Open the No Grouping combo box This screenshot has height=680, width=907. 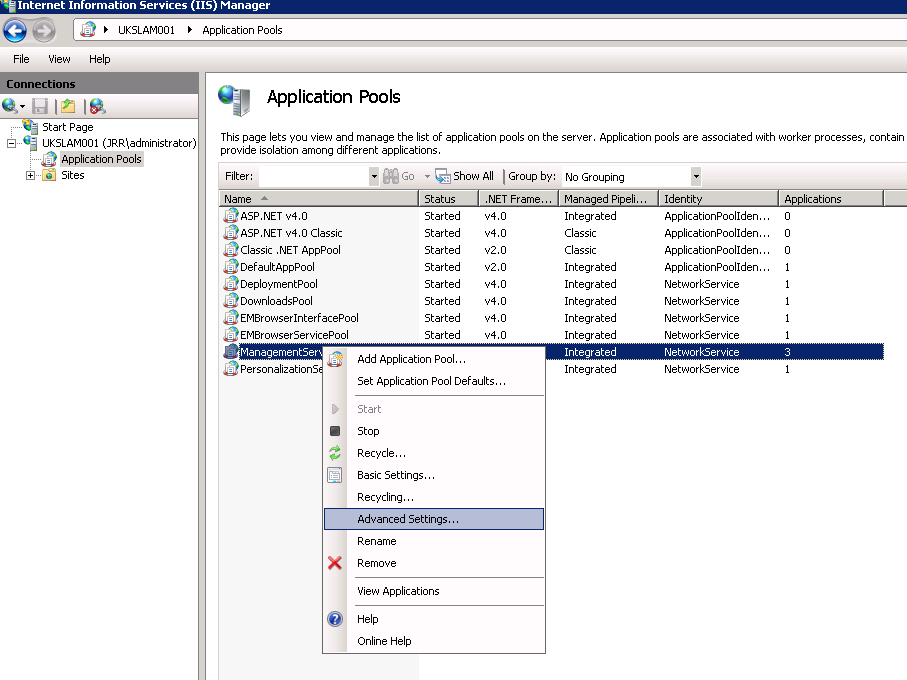(x=631, y=176)
